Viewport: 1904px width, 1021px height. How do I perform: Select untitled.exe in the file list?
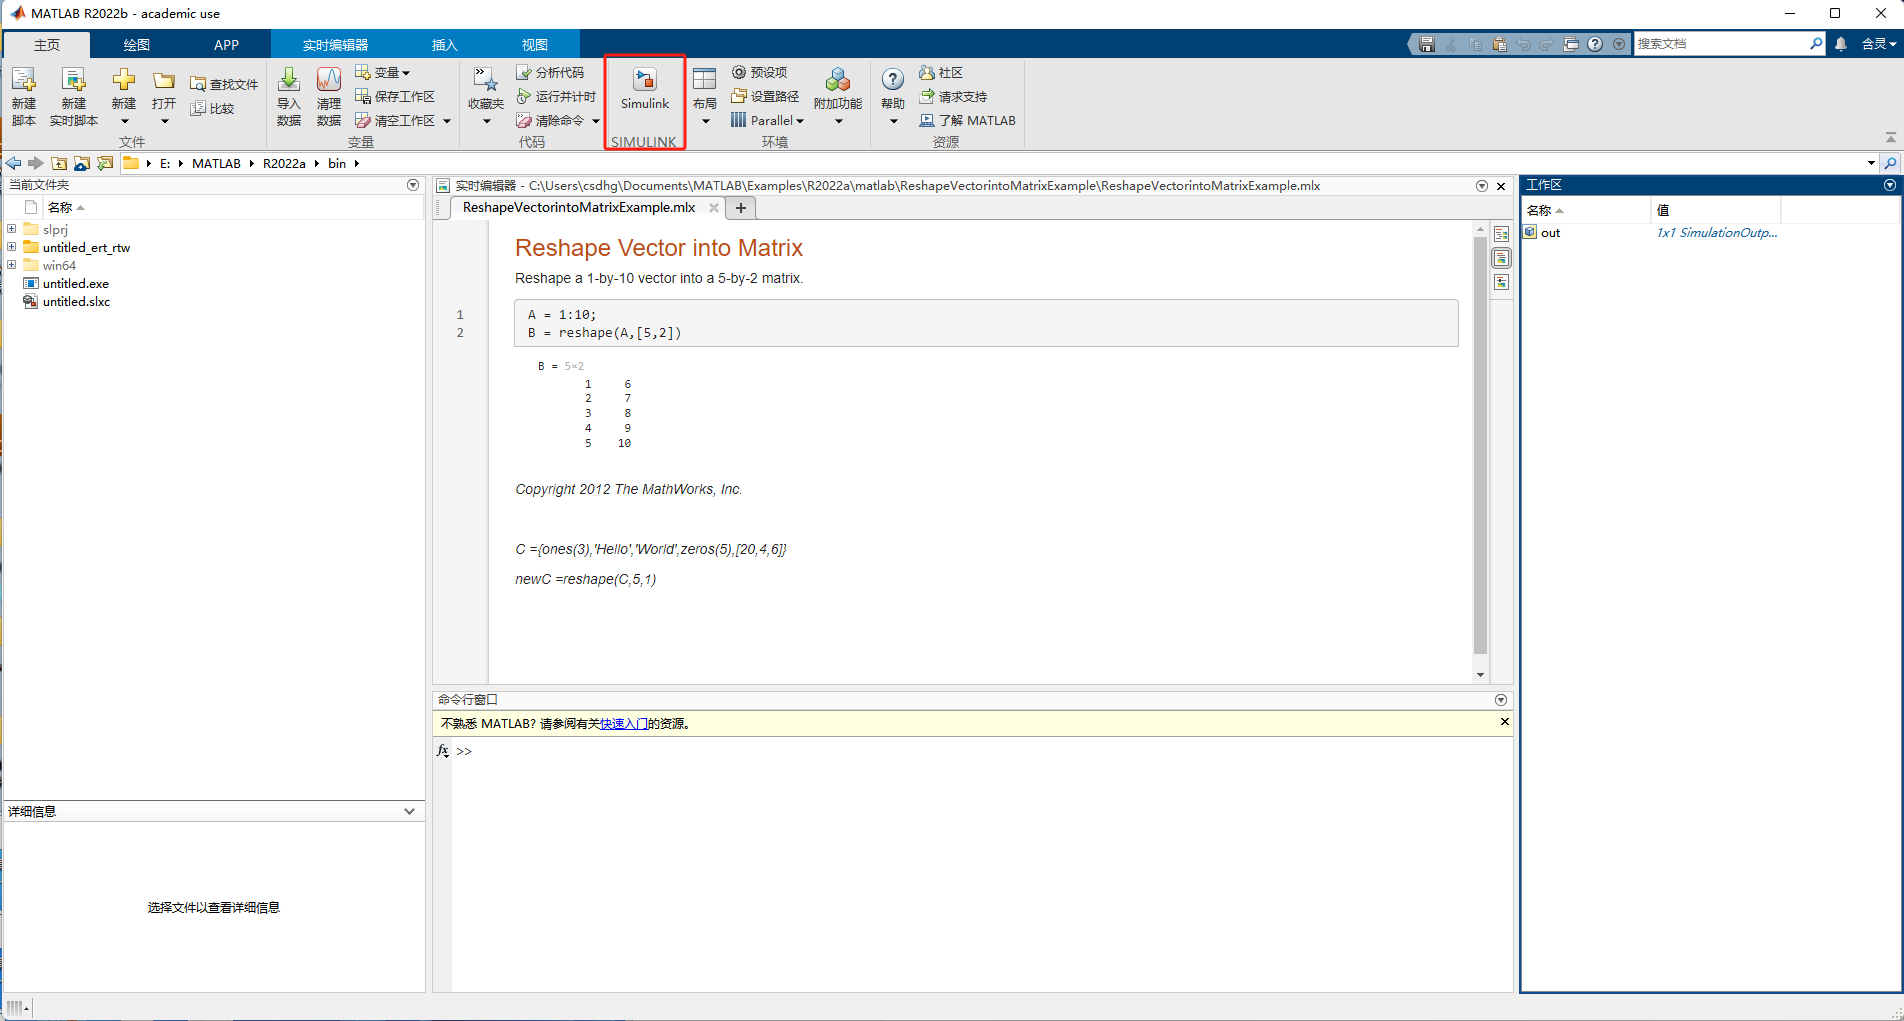76,283
